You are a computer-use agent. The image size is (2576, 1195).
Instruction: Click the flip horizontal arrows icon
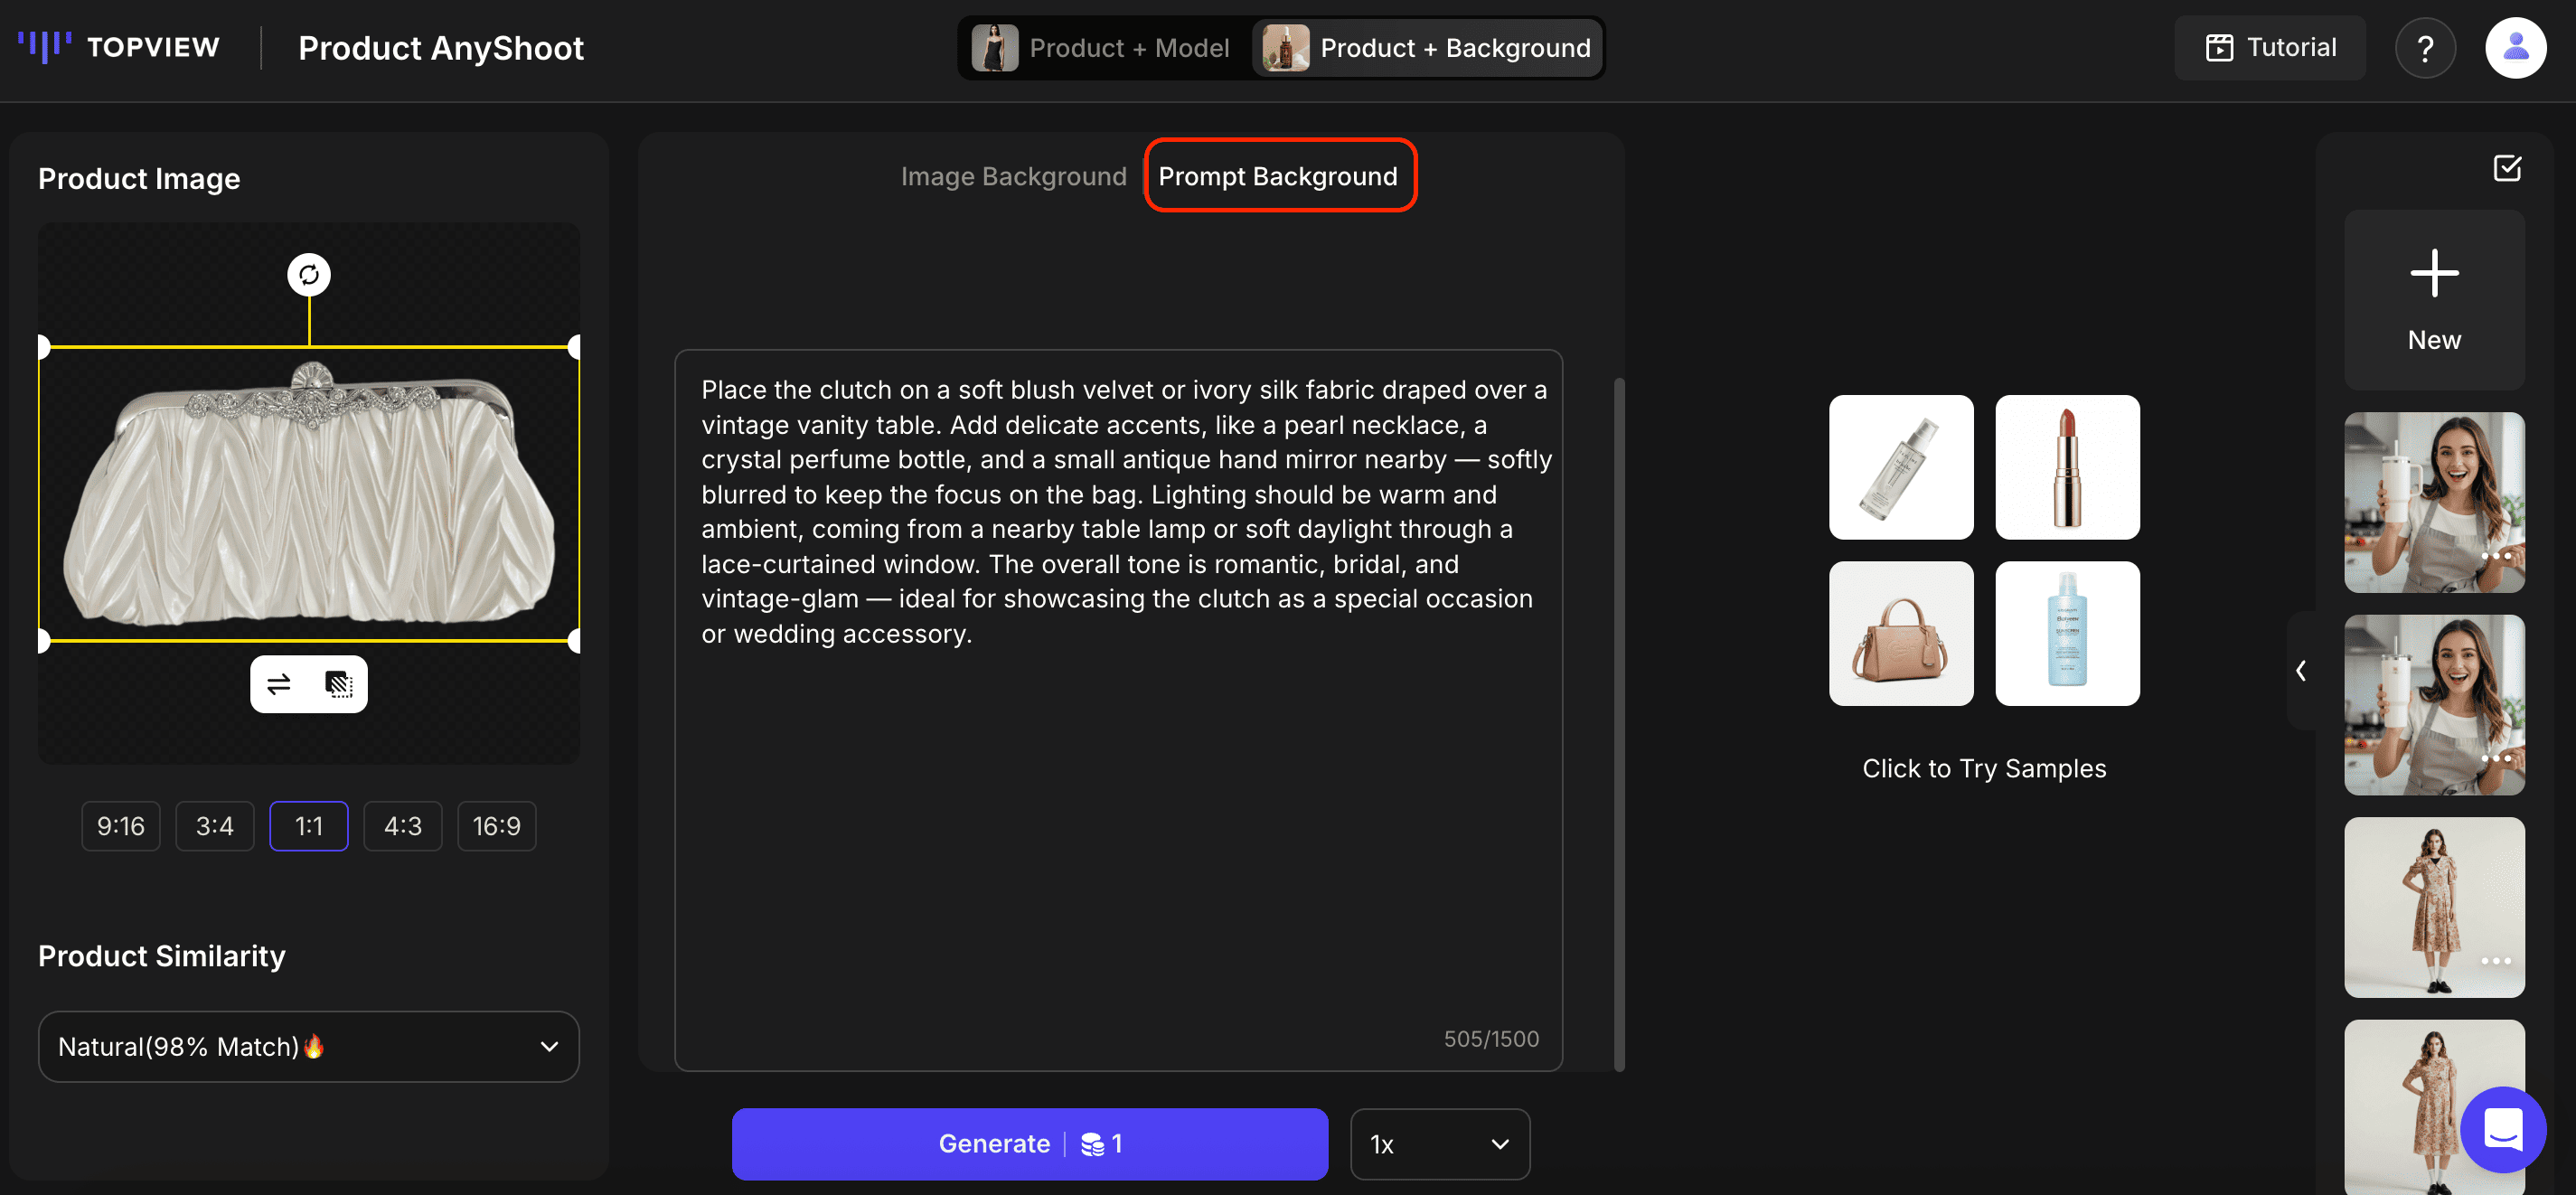[x=279, y=684]
